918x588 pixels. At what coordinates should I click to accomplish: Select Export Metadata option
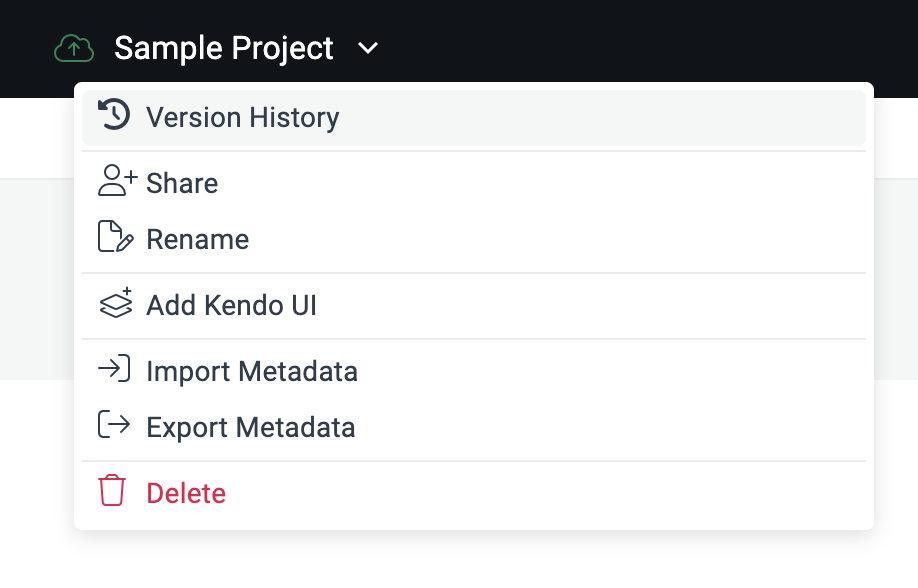point(251,427)
